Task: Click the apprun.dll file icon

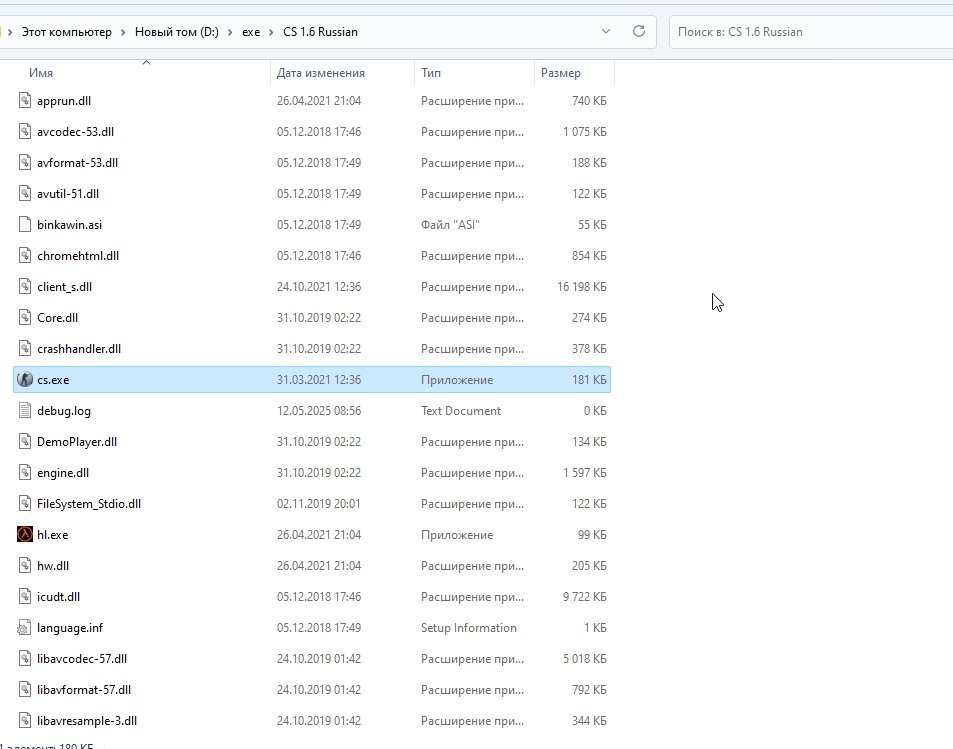Action: coord(24,100)
